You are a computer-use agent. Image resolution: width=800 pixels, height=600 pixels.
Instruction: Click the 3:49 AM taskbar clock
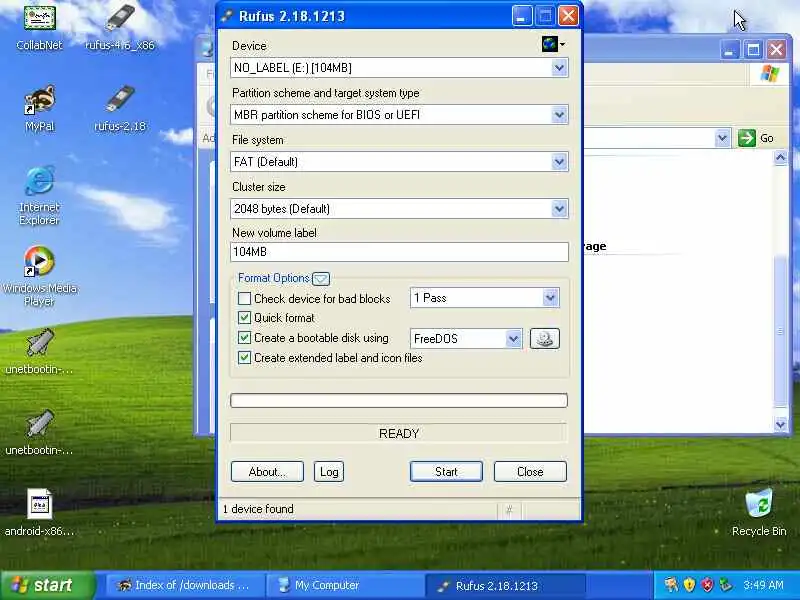[x=763, y=585]
